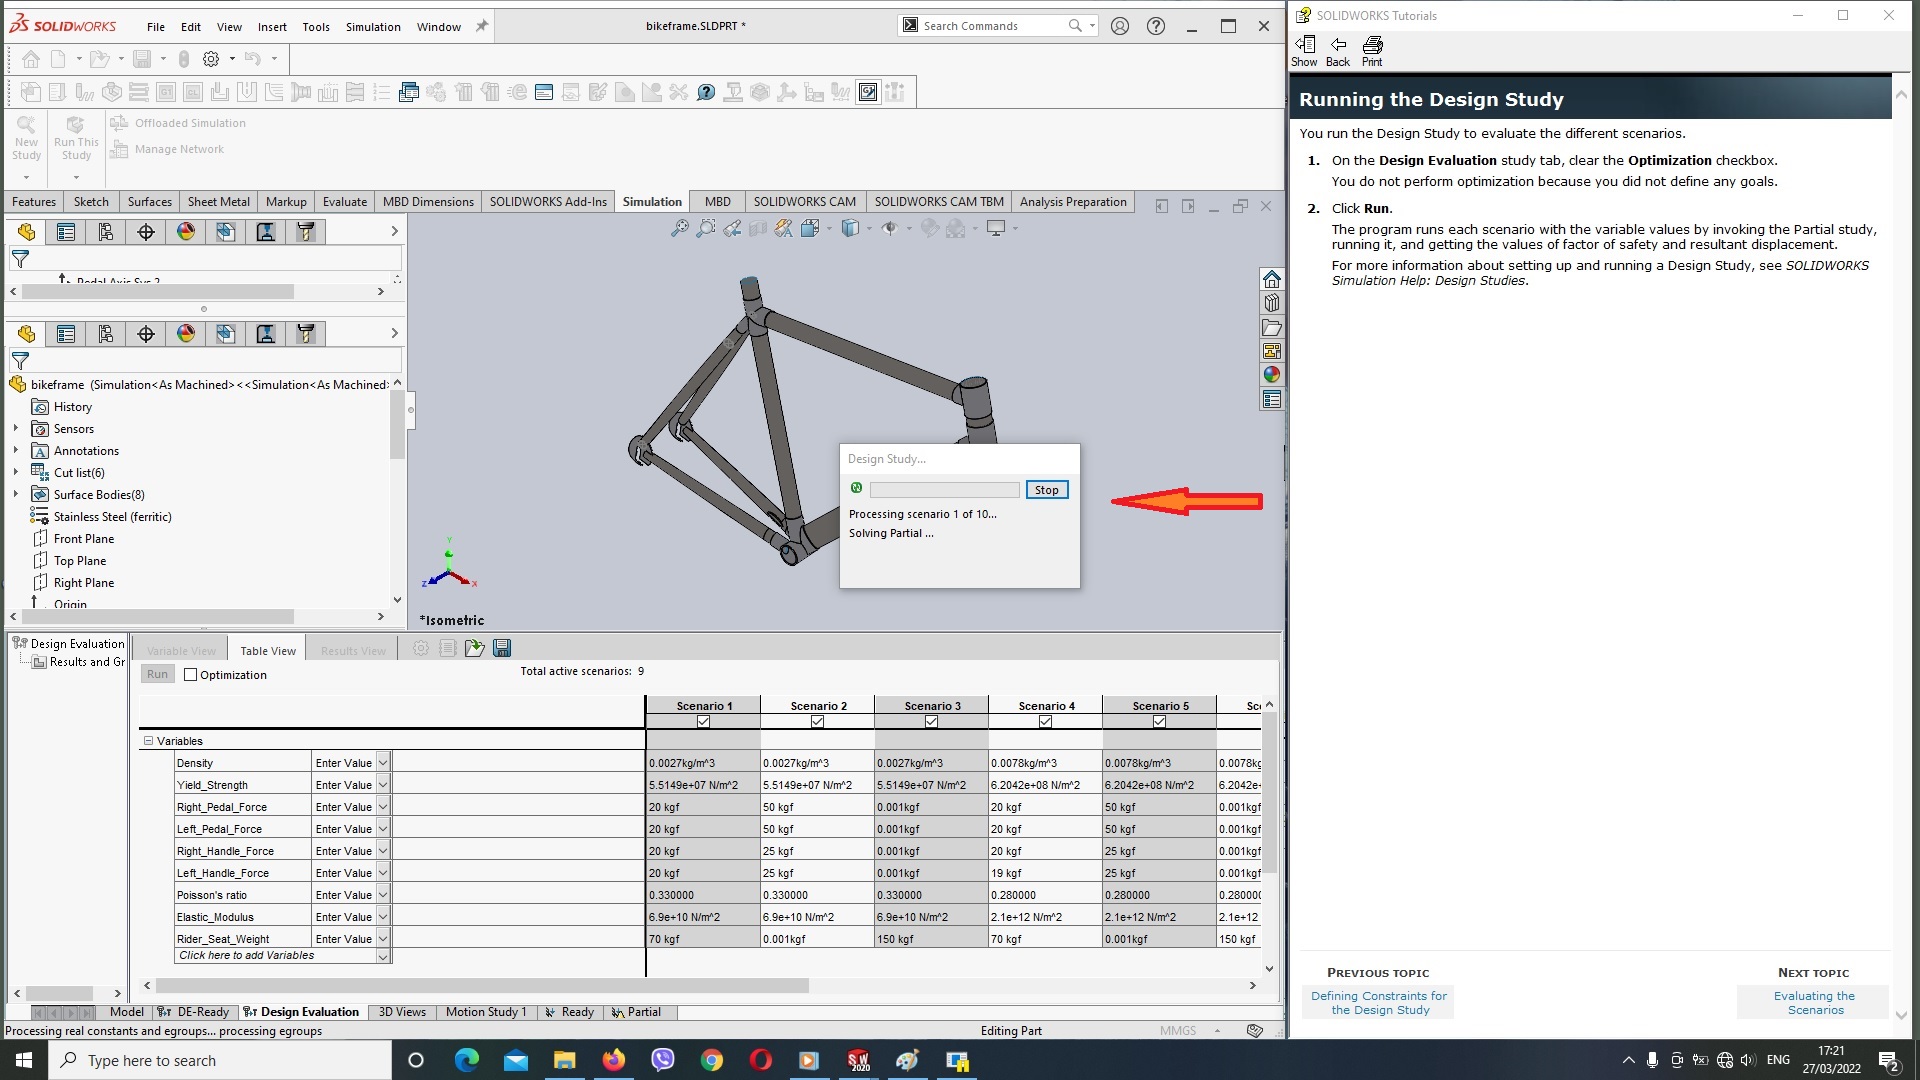The height and width of the screenshot is (1080, 1920).
Task: Open the Tools menu
Action: 316,27
